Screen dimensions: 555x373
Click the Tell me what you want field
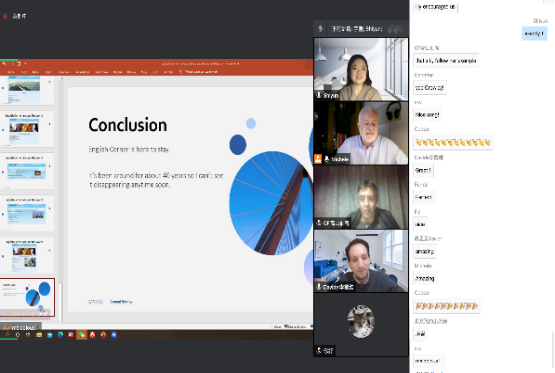[201, 72]
